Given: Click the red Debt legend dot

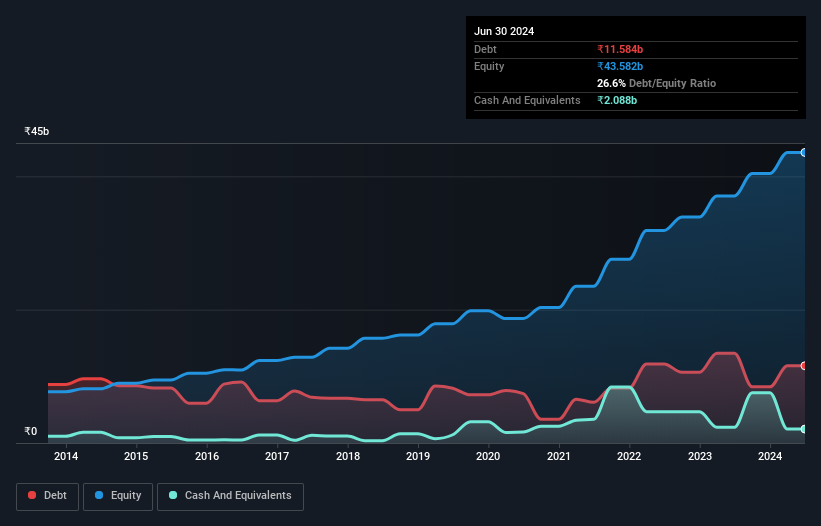Looking at the screenshot, I should tap(32, 495).
